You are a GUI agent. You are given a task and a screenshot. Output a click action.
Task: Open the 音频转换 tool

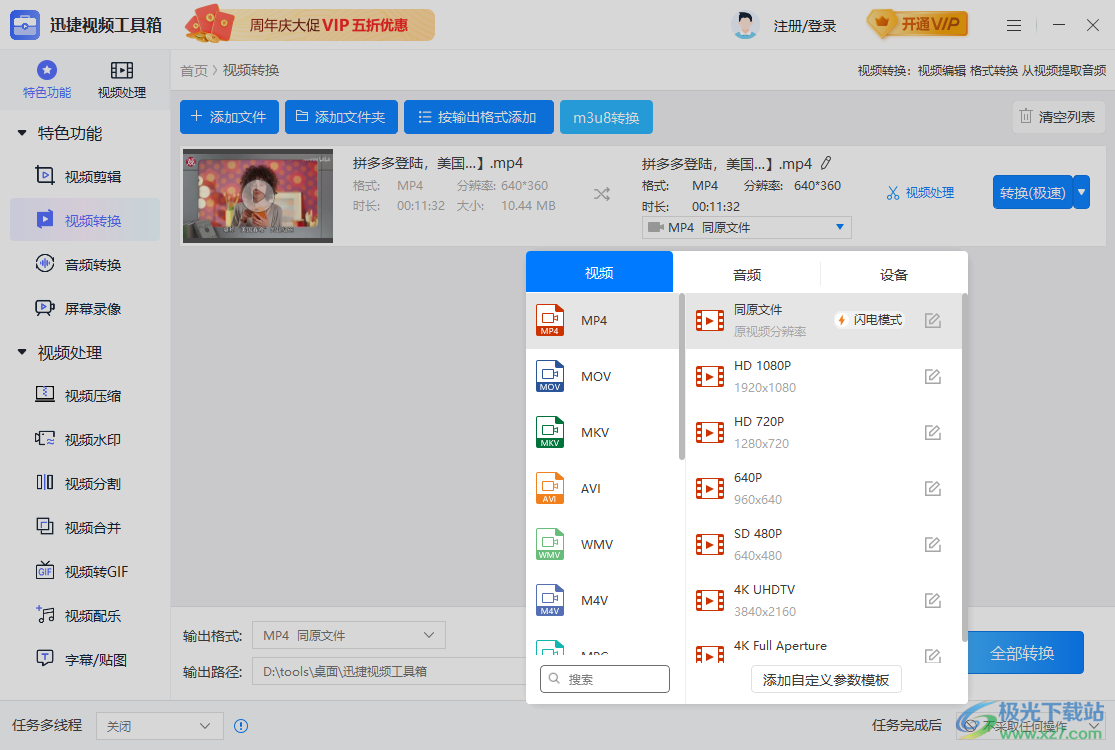tap(84, 264)
